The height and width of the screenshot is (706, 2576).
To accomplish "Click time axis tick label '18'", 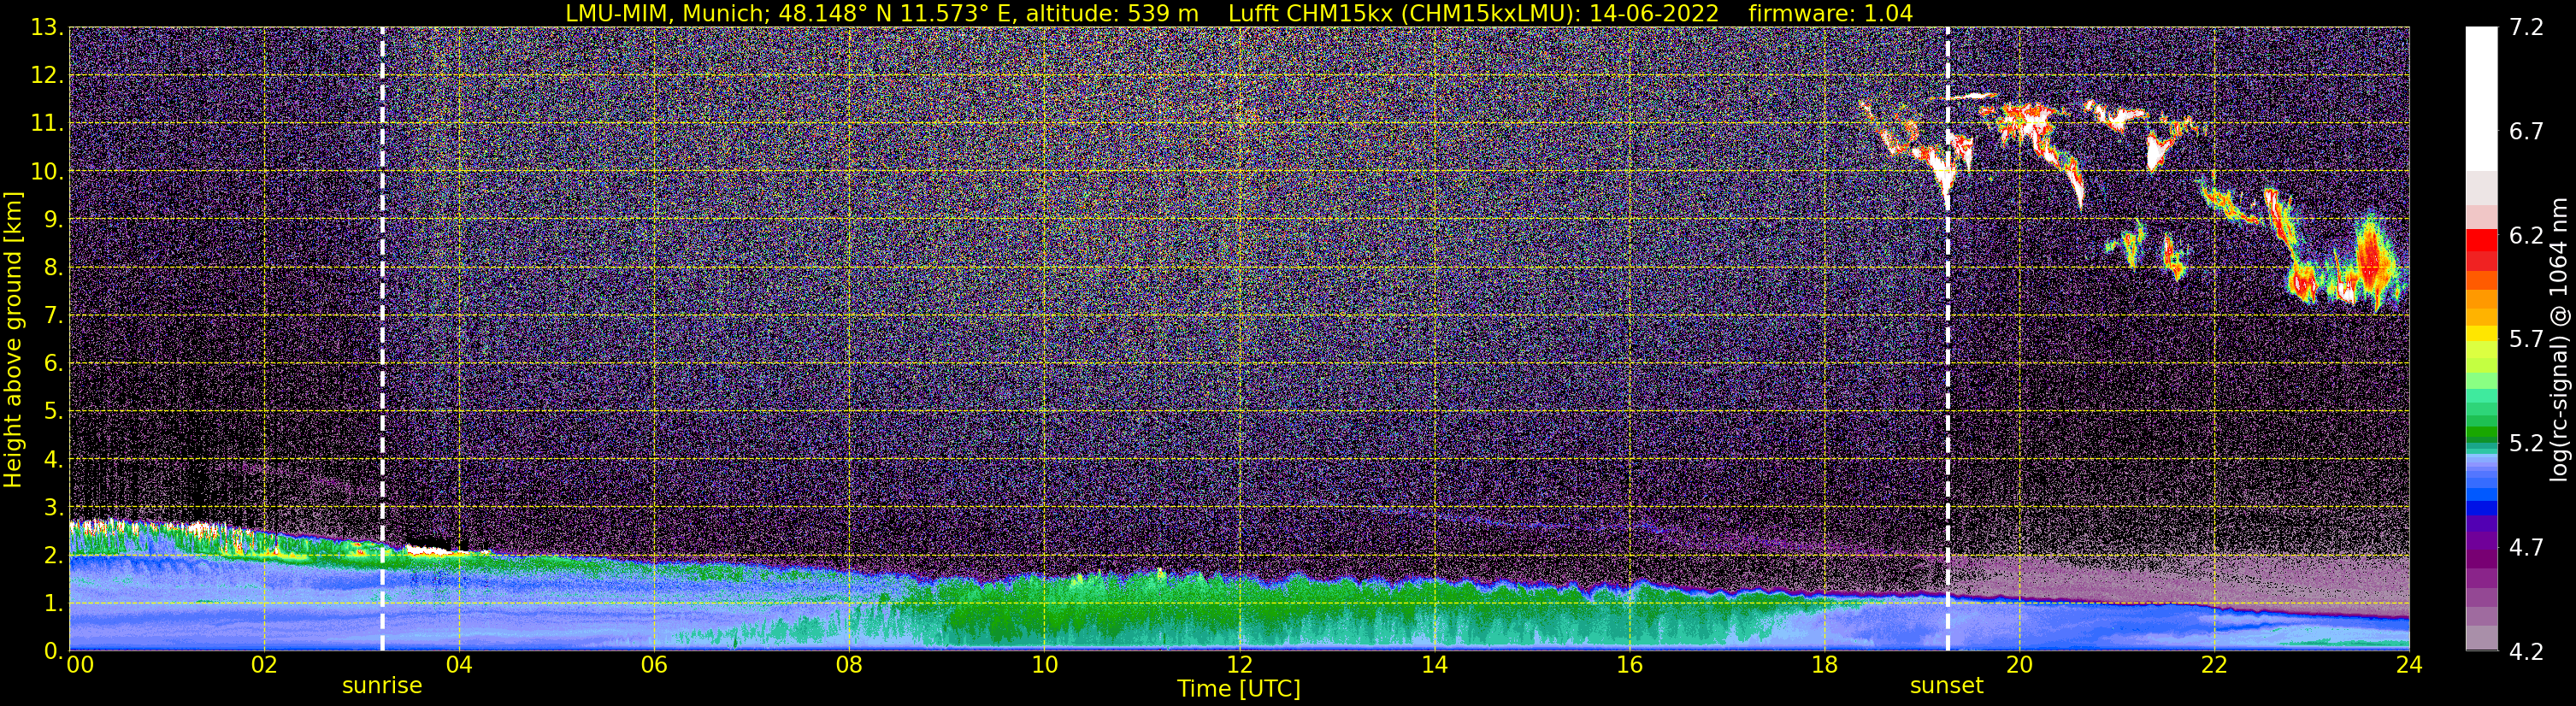I will tap(1824, 666).
